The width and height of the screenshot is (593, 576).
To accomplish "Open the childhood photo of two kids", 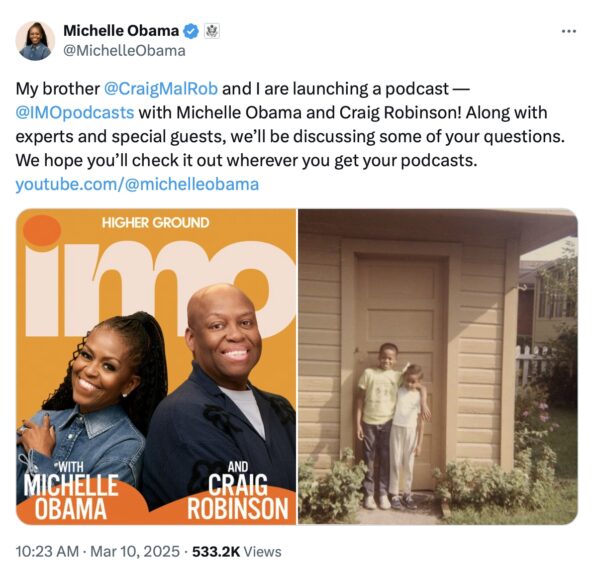I will coord(438,366).
